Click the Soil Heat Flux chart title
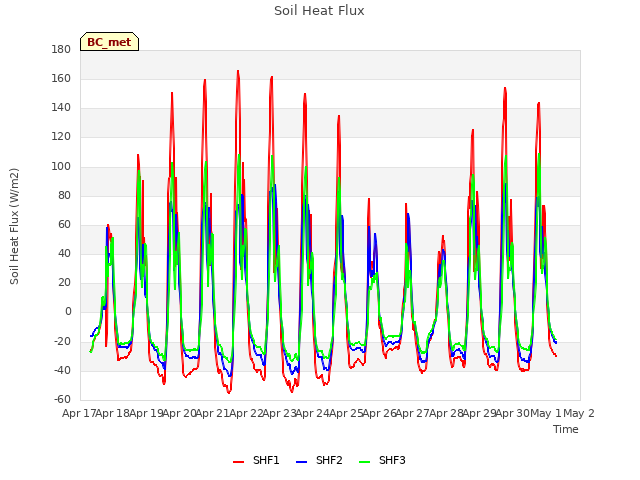This screenshot has width=640, height=480. click(319, 11)
